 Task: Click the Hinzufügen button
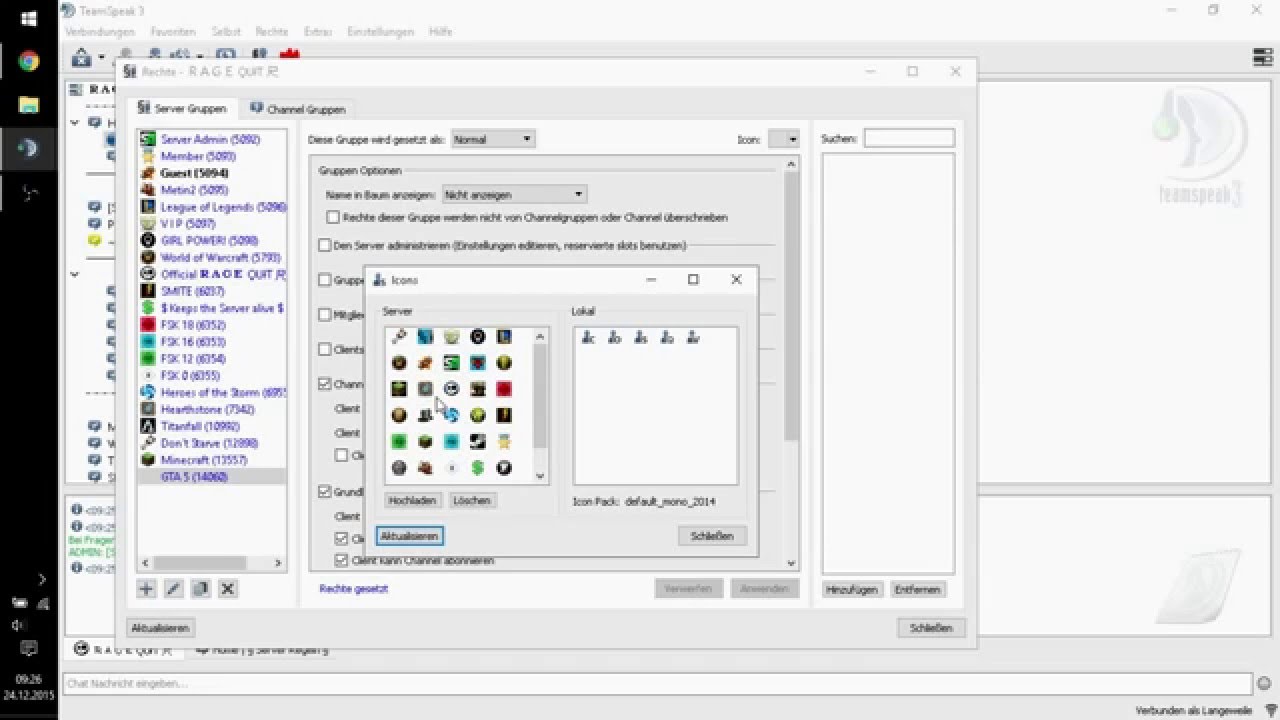point(852,589)
